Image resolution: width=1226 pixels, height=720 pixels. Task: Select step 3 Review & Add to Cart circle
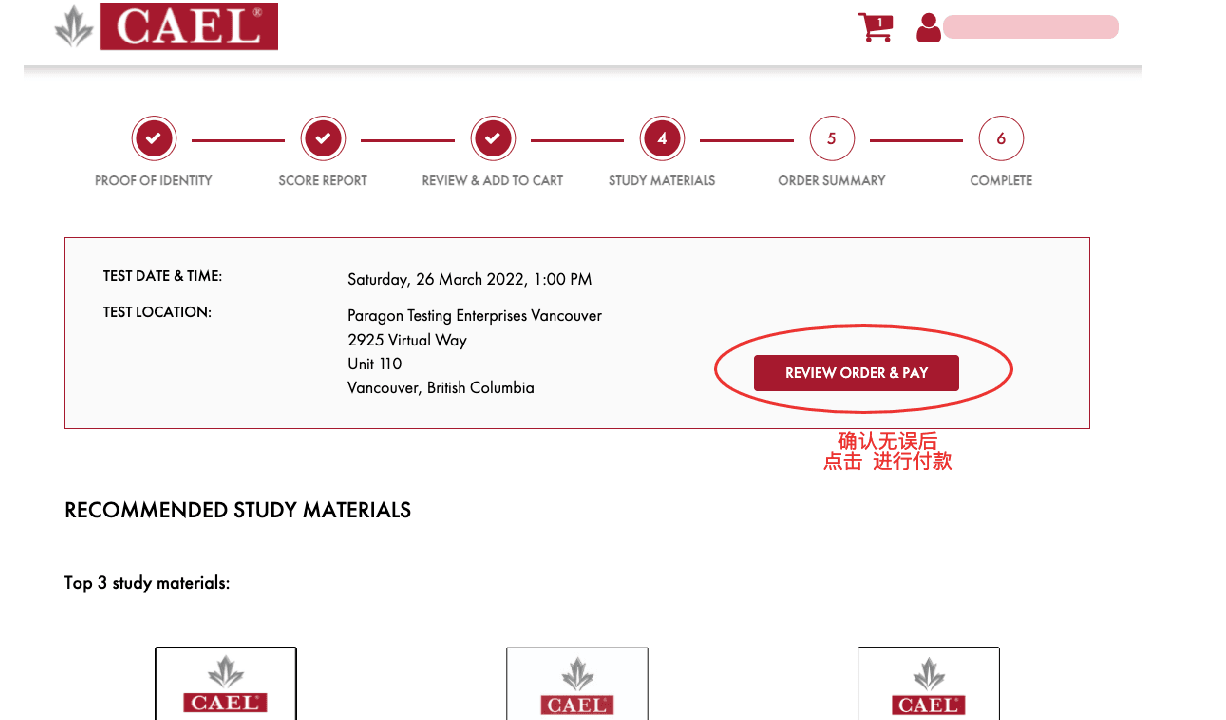tap(493, 138)
